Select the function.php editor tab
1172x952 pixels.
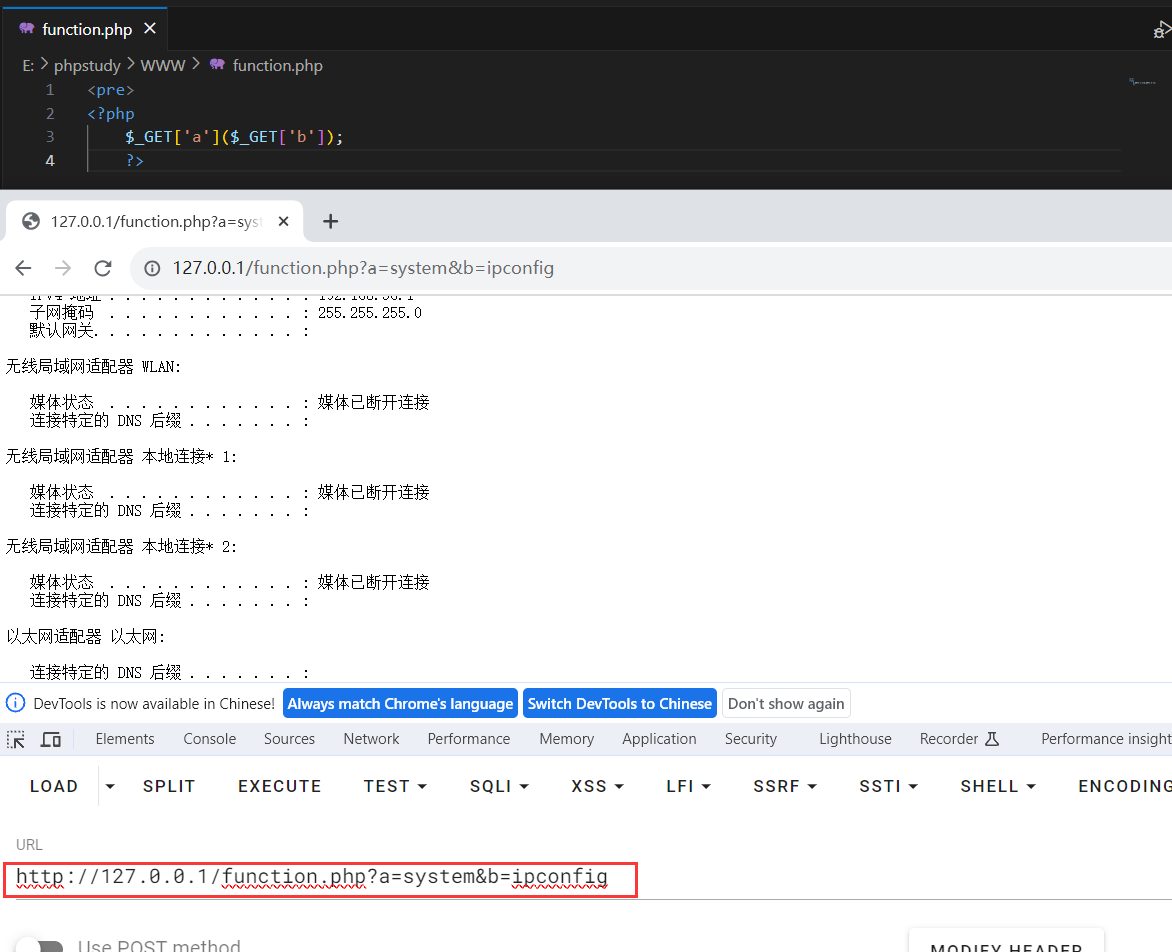pyautogui.click(x=86, y=29)
